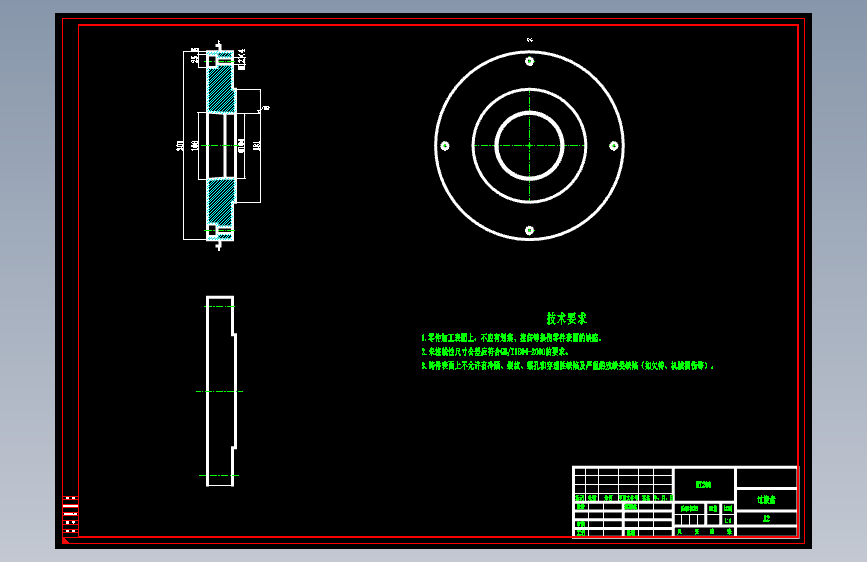The height and width of the screenshot is (562, 867).
Task: Select technical requirement line numbered 3
Action: [568, 366]
